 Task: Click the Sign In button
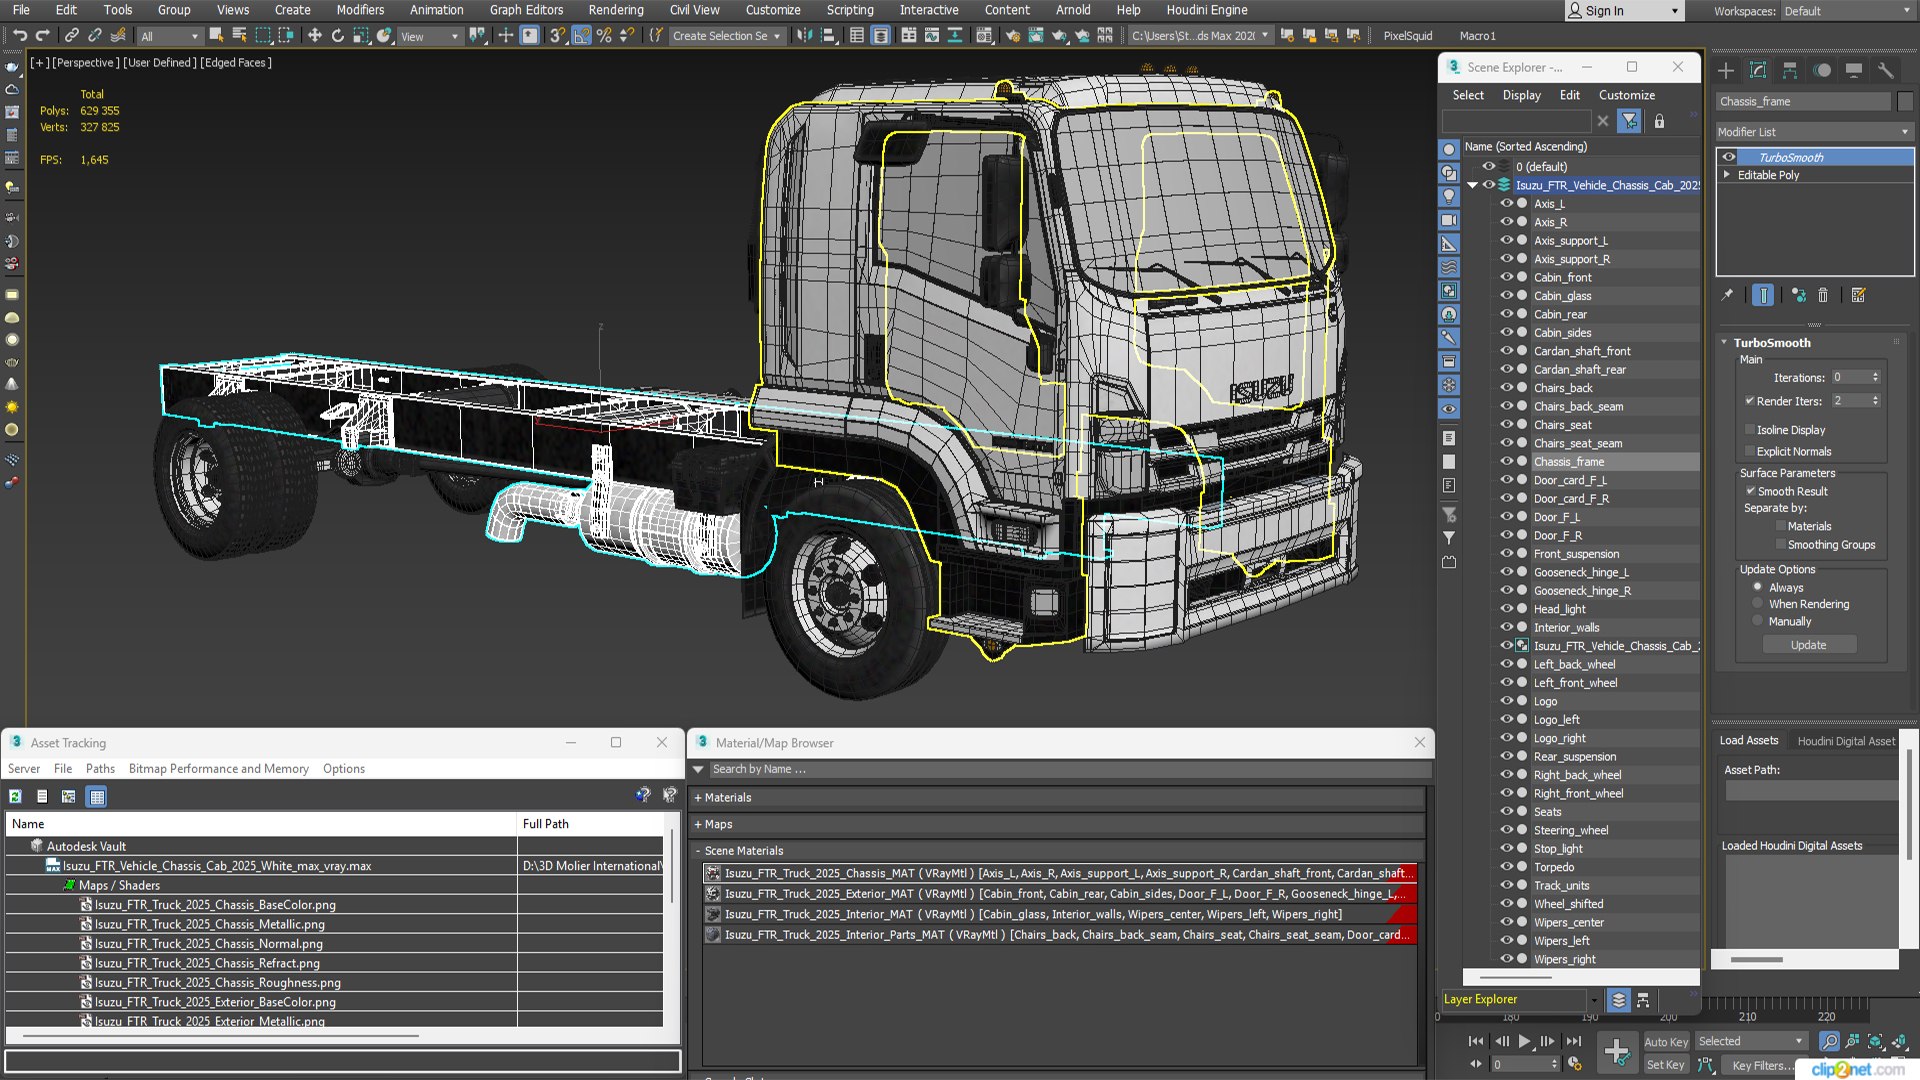tap(1624, 11)
